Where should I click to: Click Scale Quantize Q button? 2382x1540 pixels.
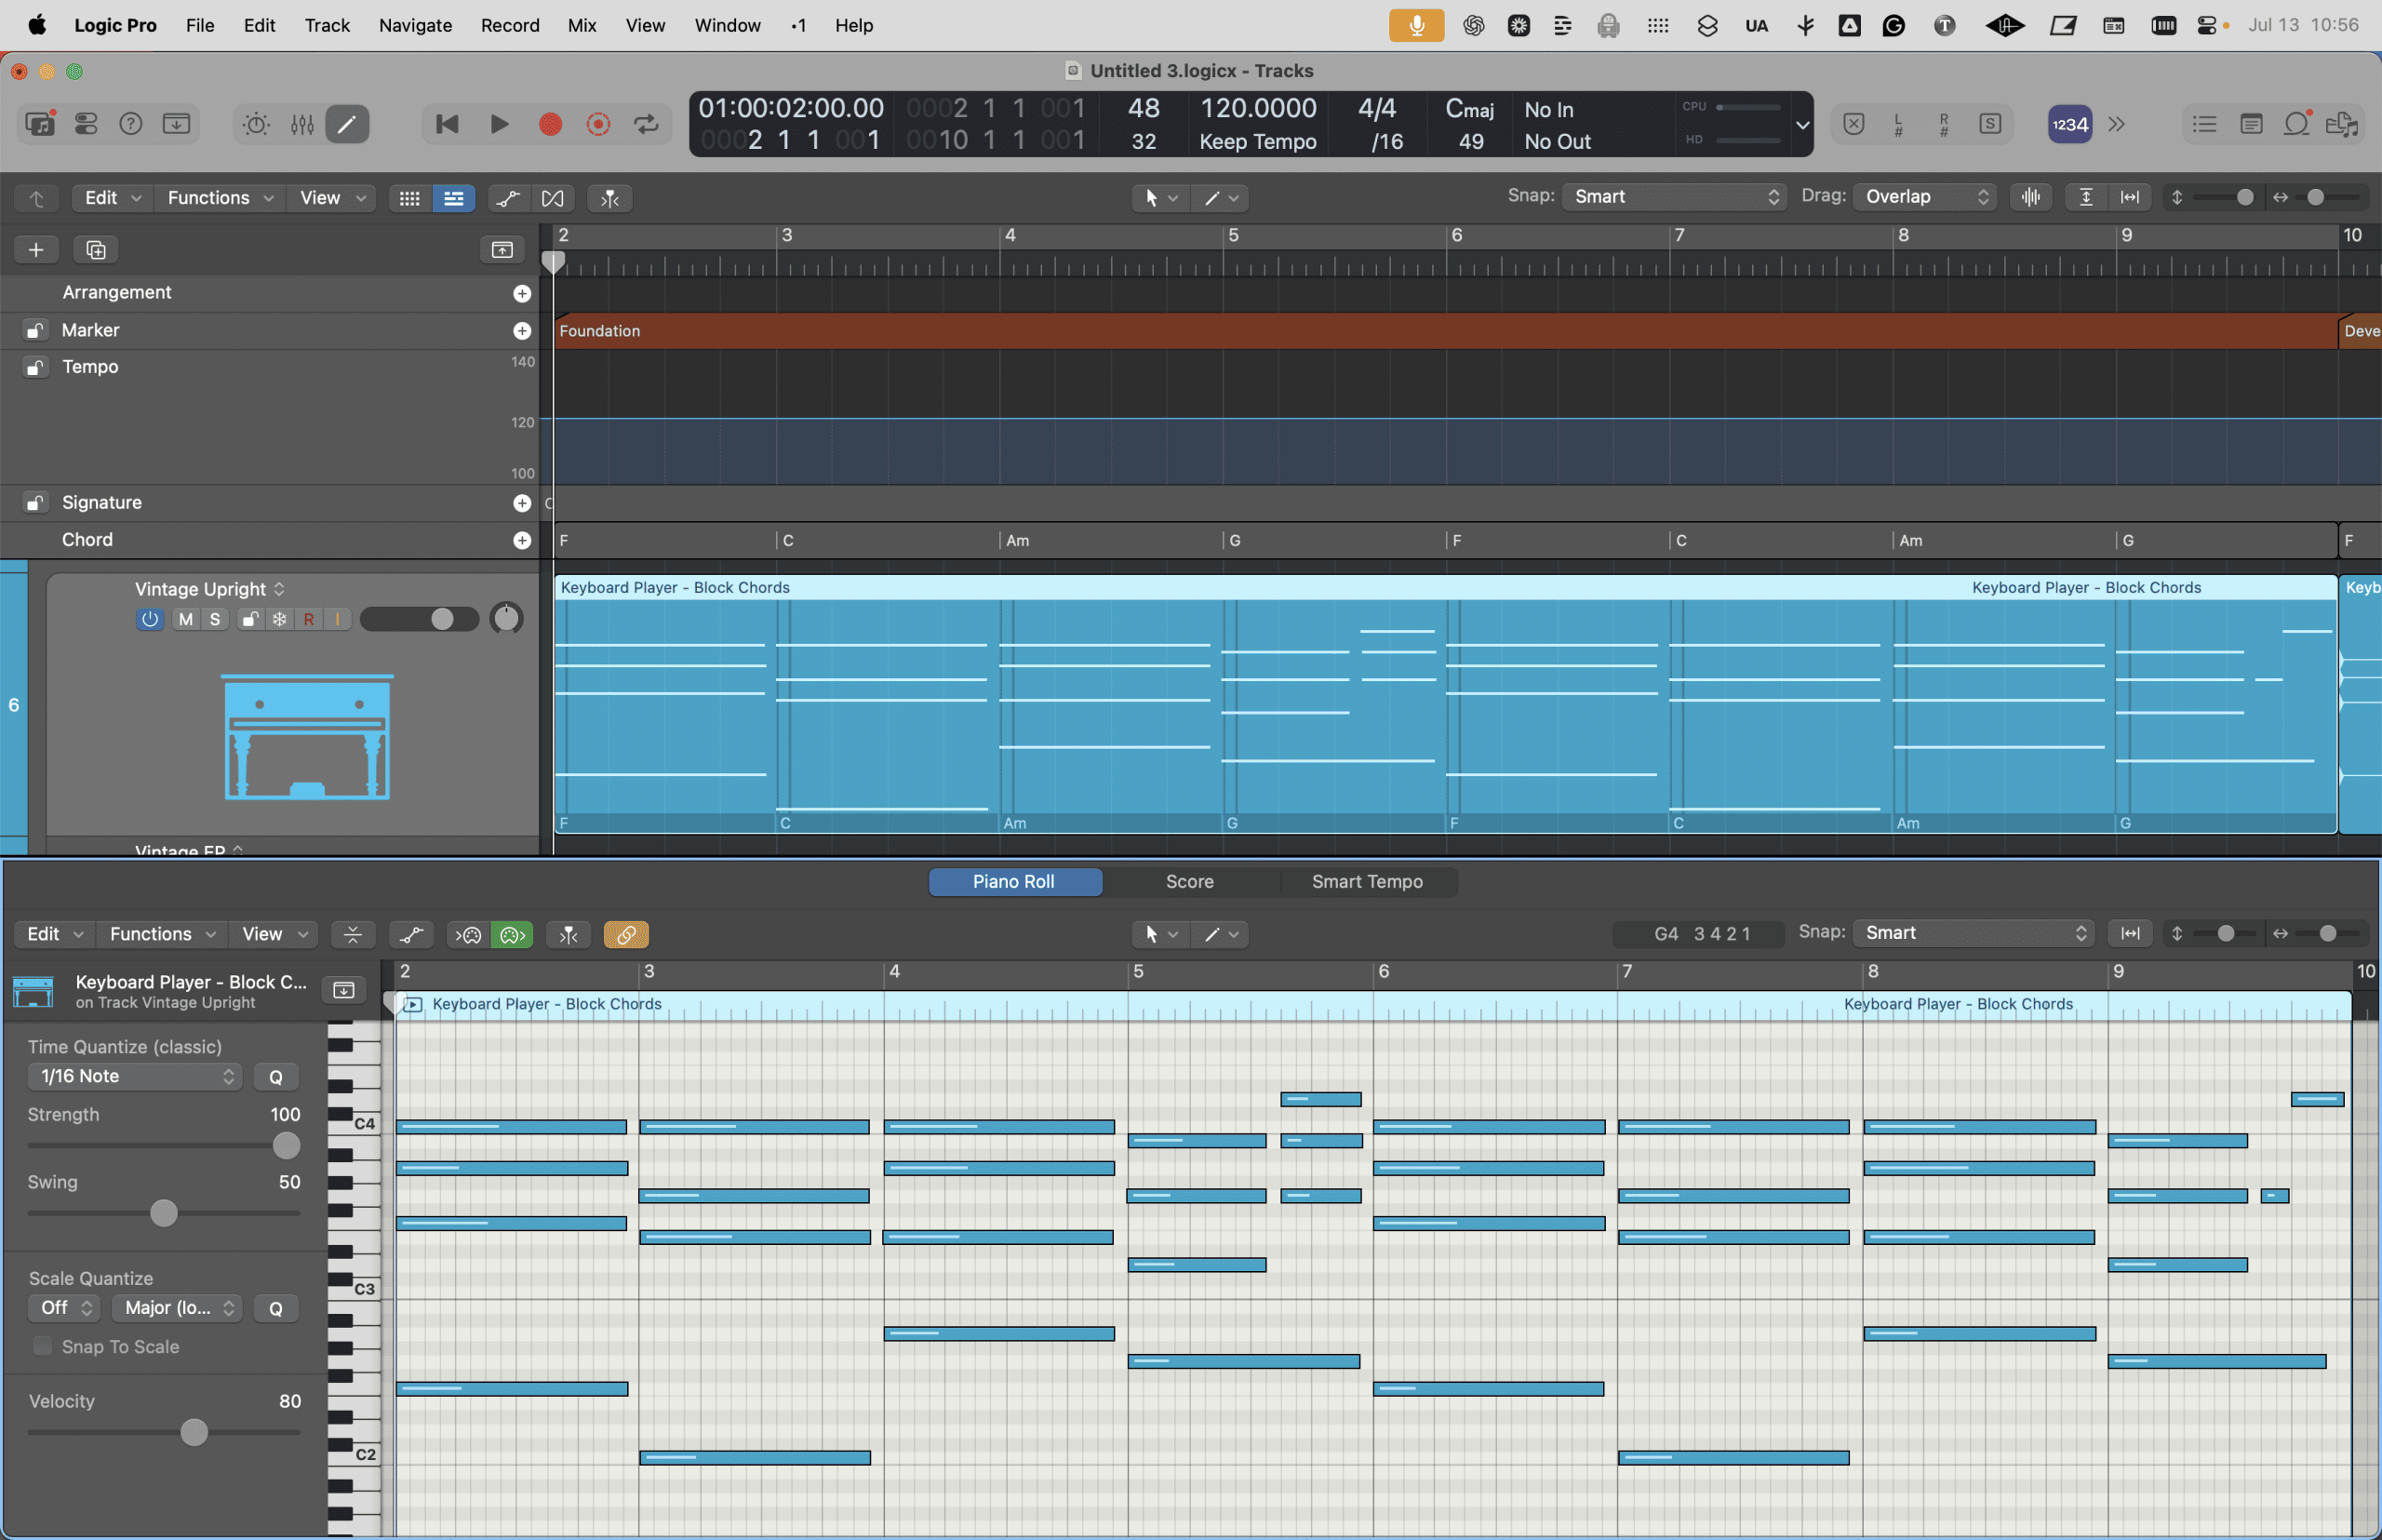point(276,1309)
